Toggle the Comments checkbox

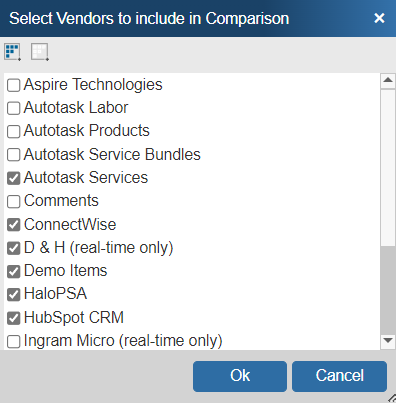(14, 201)
